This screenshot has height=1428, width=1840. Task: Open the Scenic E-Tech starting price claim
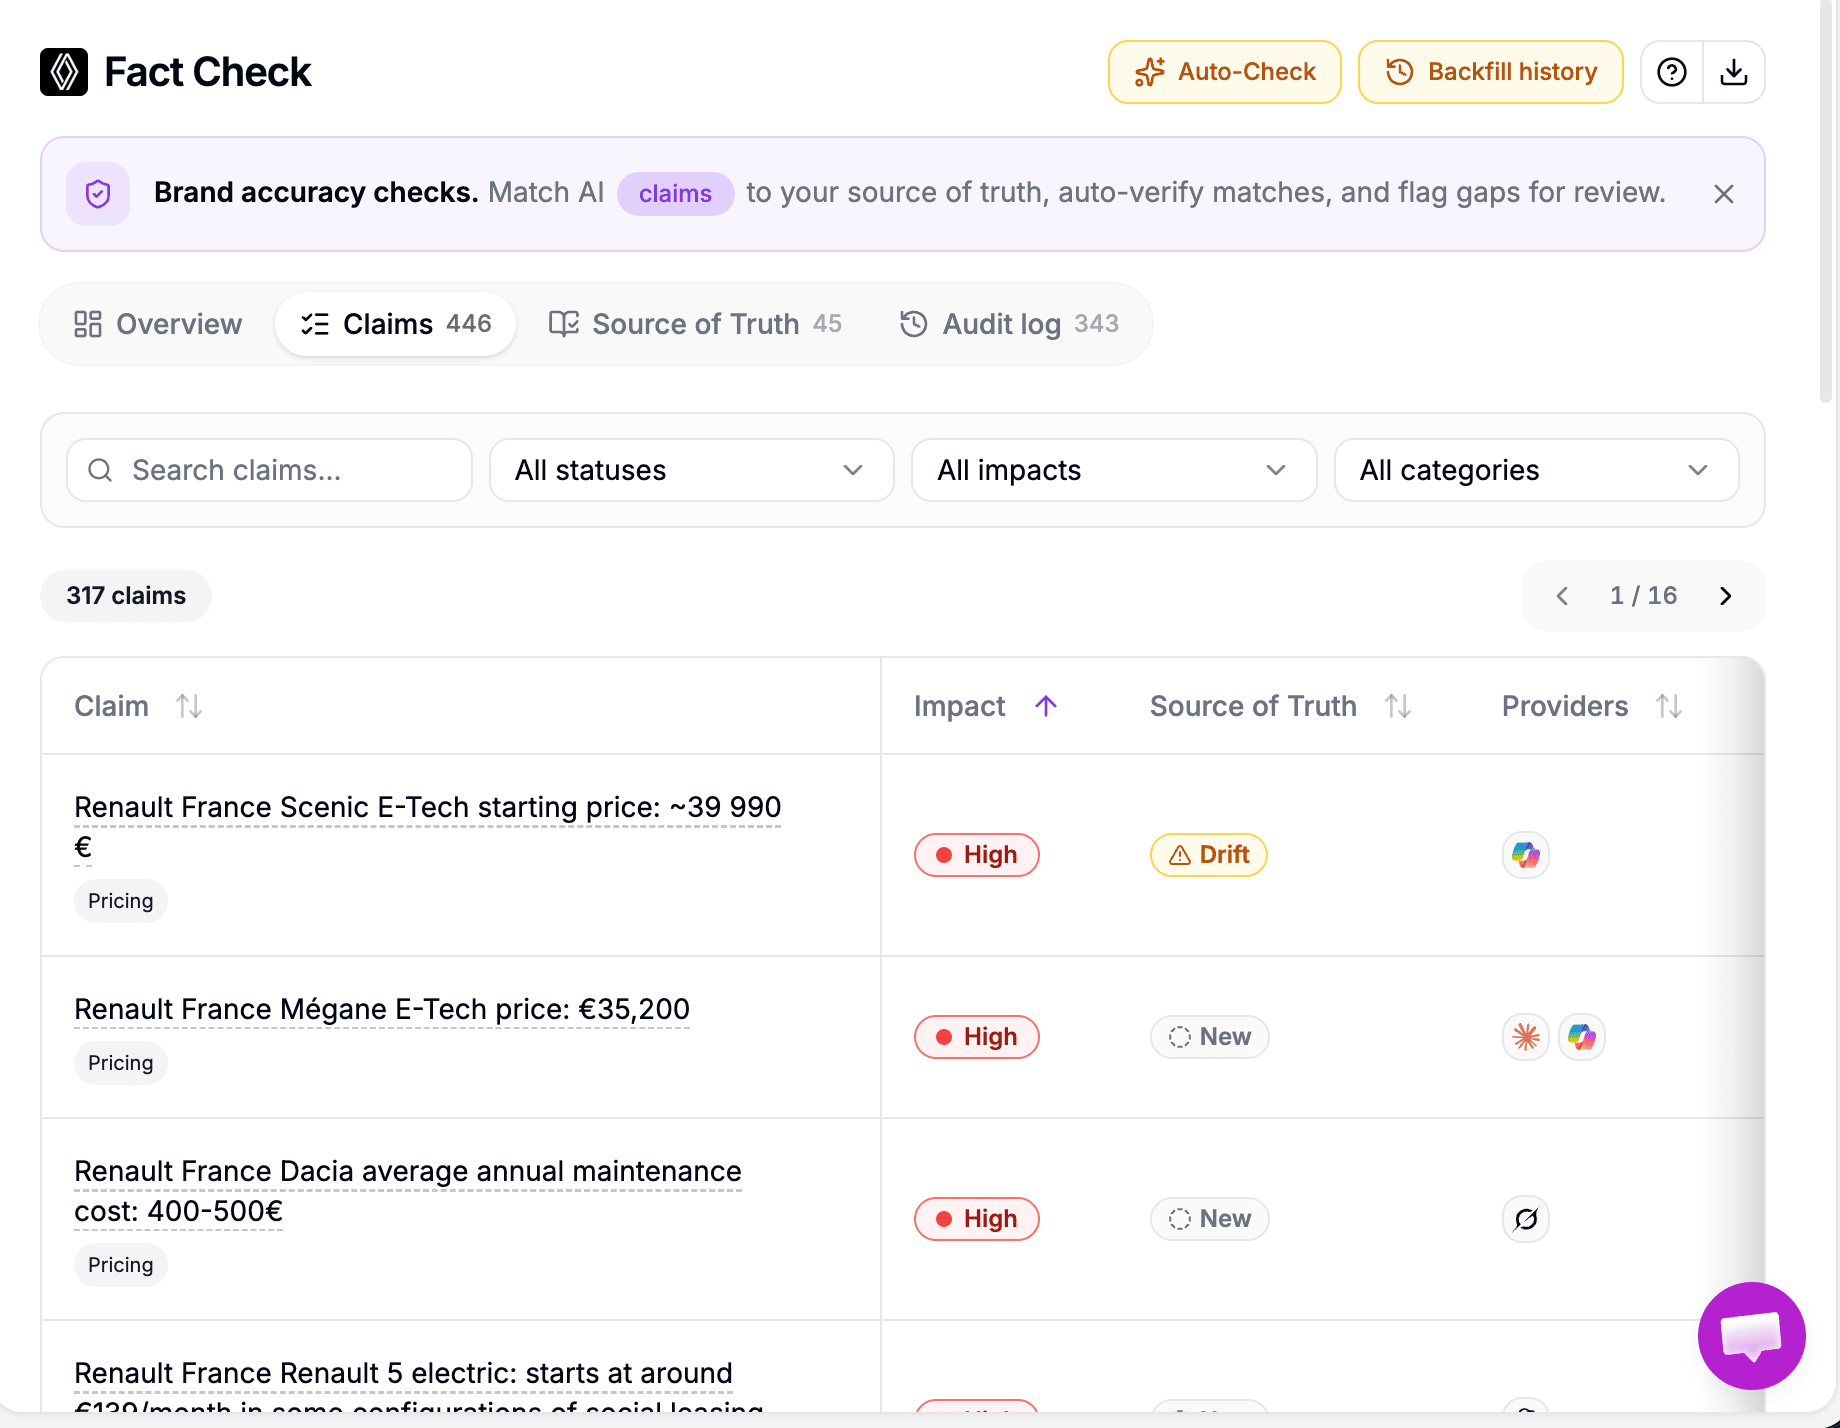[x=428, y=827]
